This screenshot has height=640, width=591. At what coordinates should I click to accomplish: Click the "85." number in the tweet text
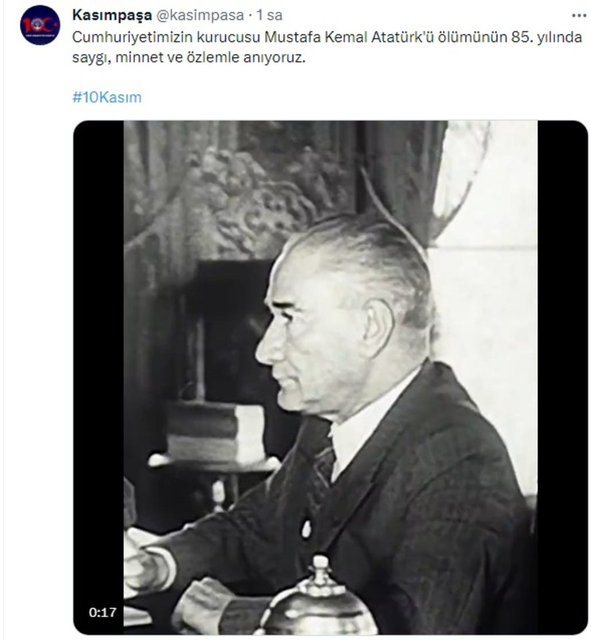click(522, 37)
